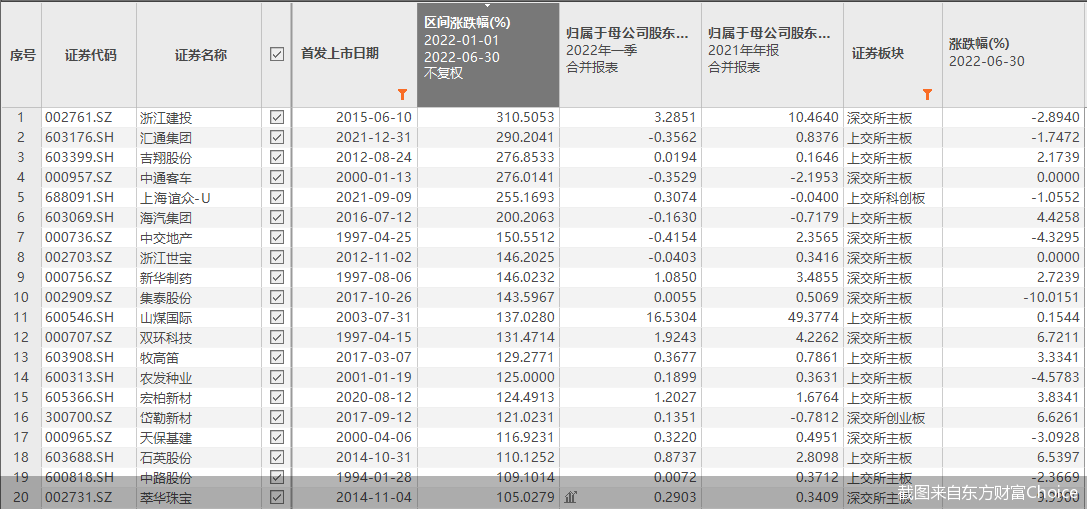Viewport: 1087px width, 509px height.
Task: Uncheck the 浙江建投 row checkbox
Action: [x=277, y=117]
